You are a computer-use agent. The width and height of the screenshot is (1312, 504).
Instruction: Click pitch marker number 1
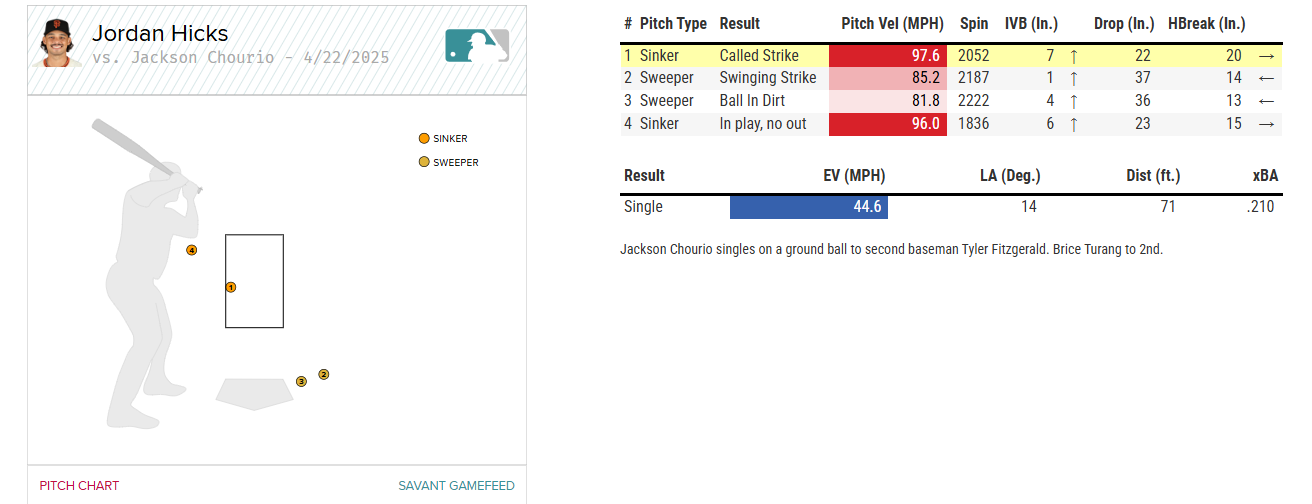pyautogui.click(x=231, y=287)
